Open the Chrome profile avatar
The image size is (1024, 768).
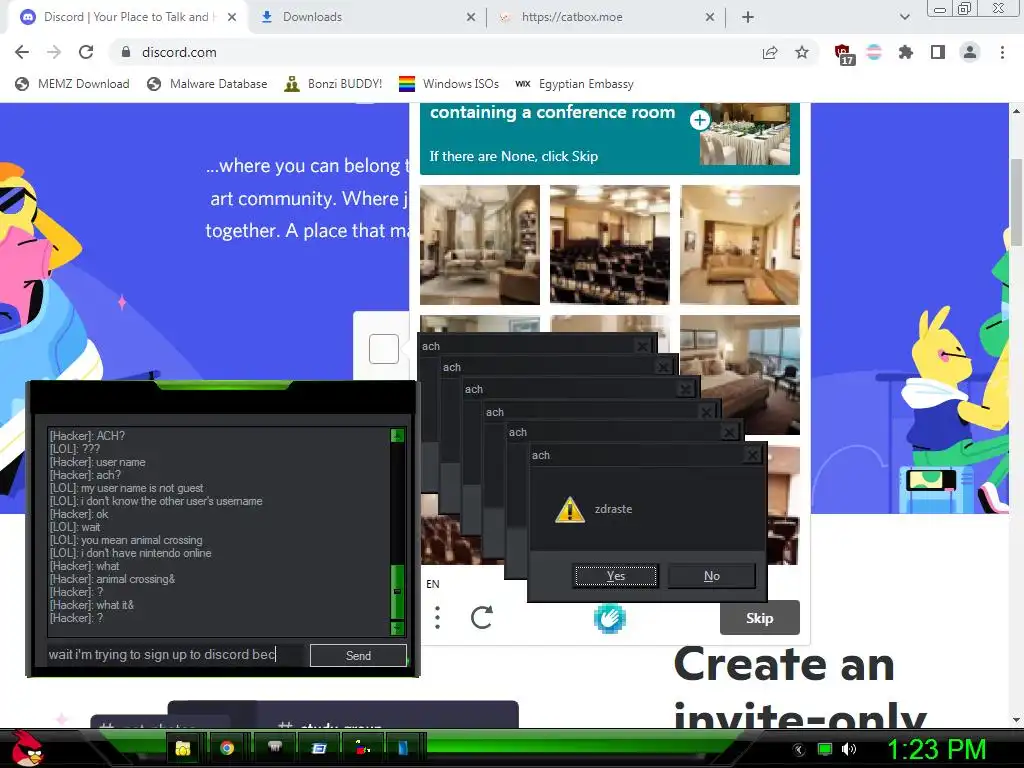coord(970,52)
